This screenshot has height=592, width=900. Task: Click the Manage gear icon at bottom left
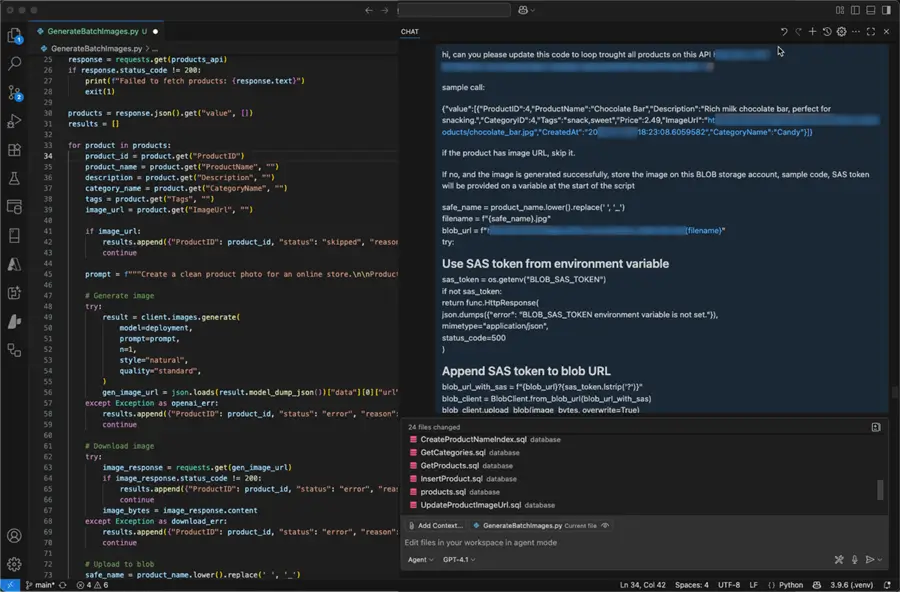[x=14, y=564]
